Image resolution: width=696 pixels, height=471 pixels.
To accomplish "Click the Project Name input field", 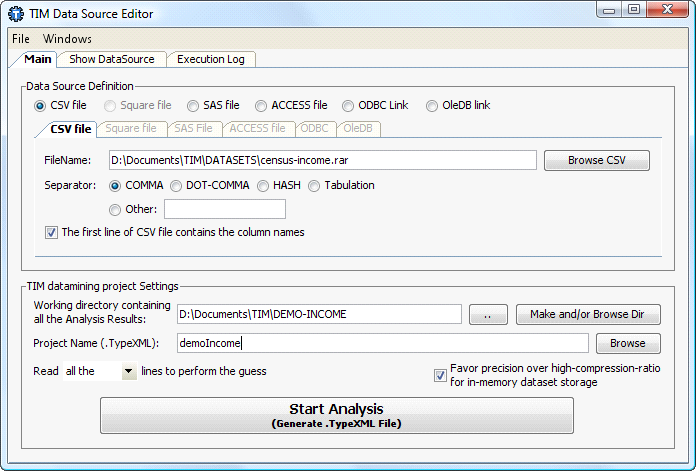I will click(383, 343).
